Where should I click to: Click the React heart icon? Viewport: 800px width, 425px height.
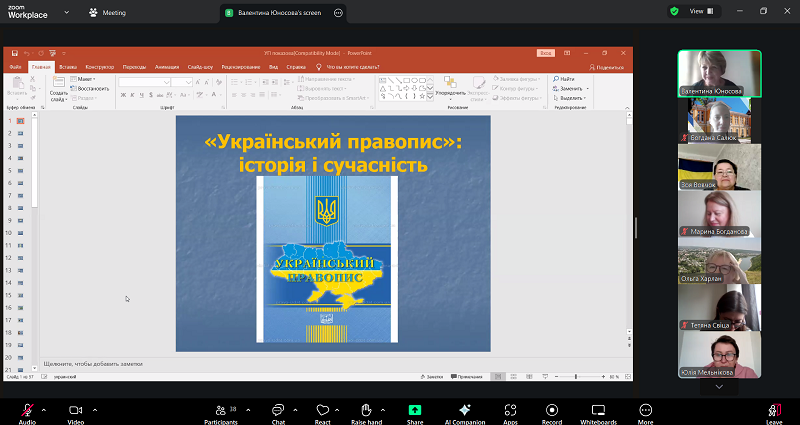pos(322,410)
